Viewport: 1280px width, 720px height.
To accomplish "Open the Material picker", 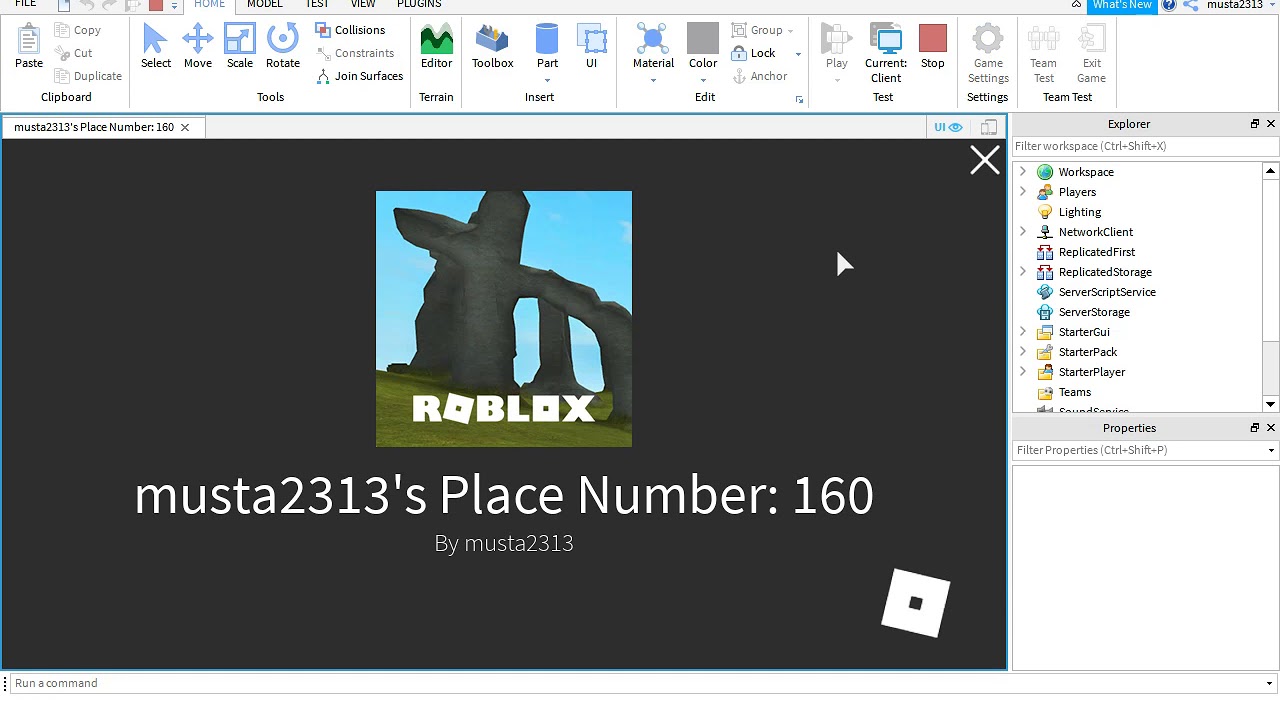I will point(653,47).
